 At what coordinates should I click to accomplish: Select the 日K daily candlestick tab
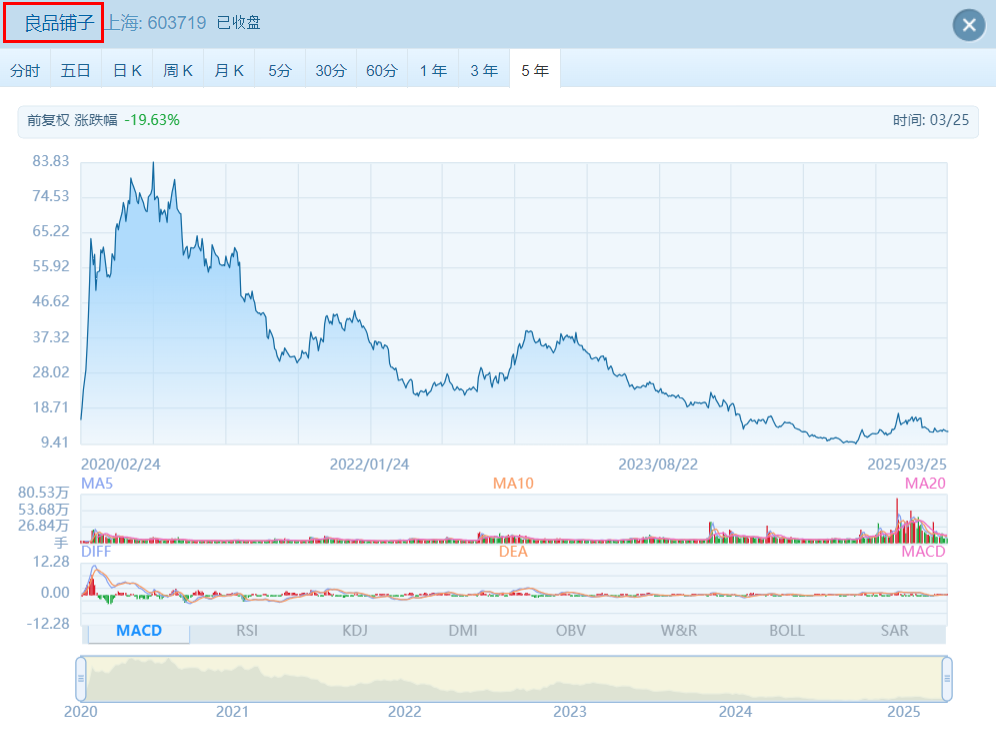[127, 70]
